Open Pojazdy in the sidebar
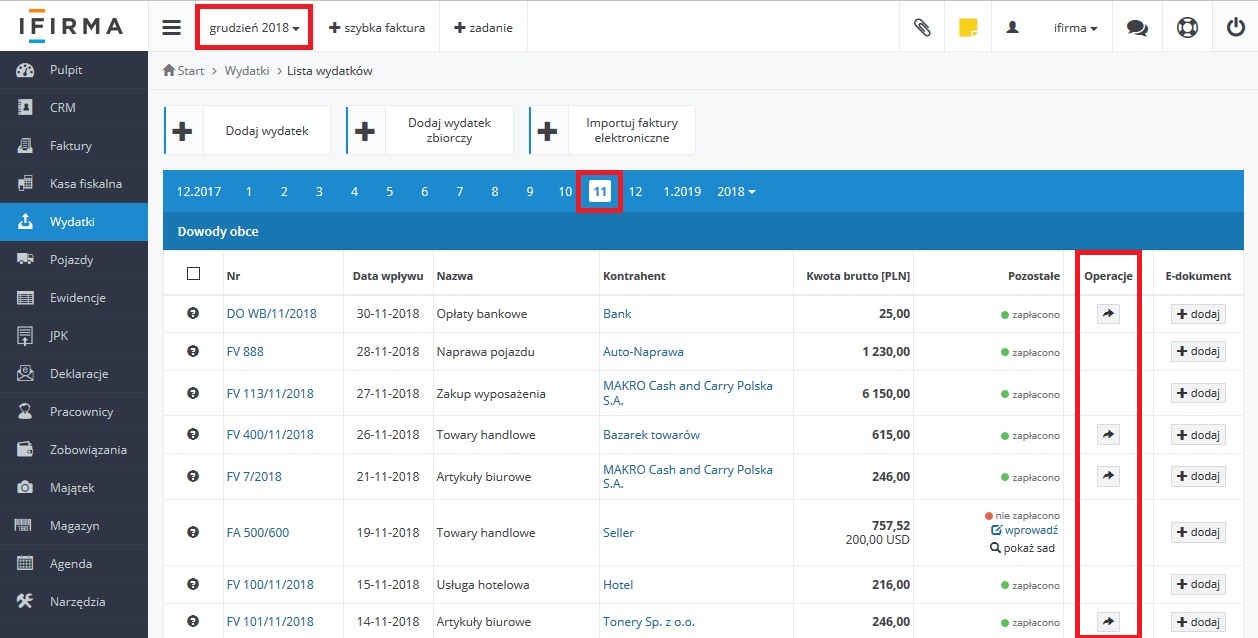This screenshot has height=638, width=1258. [x=74, y=260]
